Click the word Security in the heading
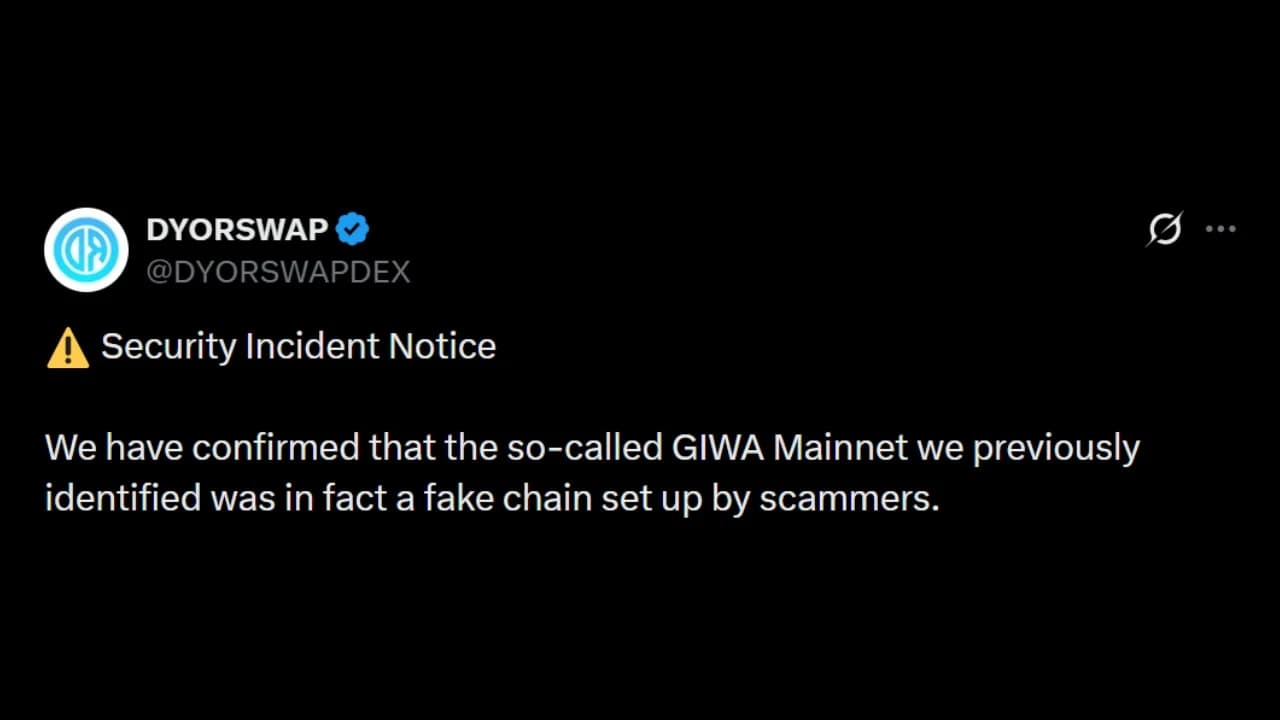Viewport: 1280px width, 720px height. click(169, 348)
